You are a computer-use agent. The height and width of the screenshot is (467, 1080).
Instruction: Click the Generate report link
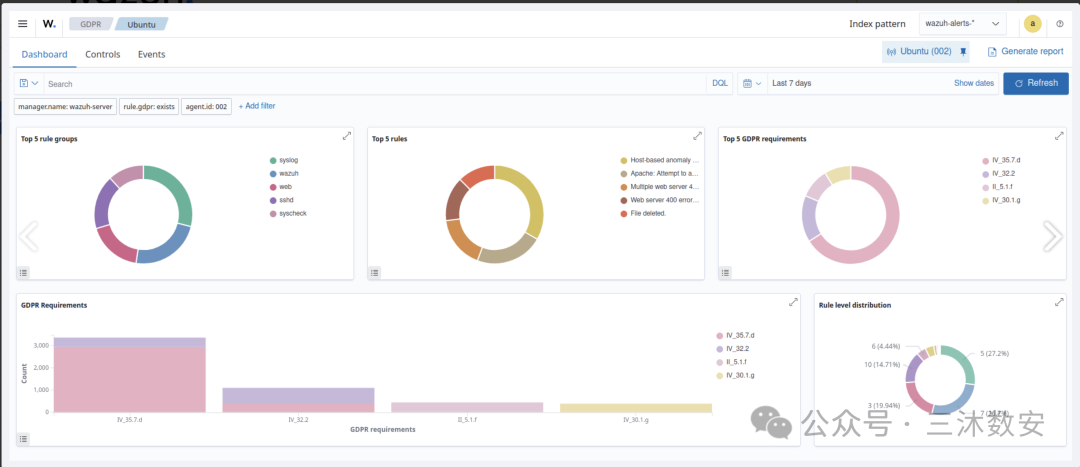1032,52
